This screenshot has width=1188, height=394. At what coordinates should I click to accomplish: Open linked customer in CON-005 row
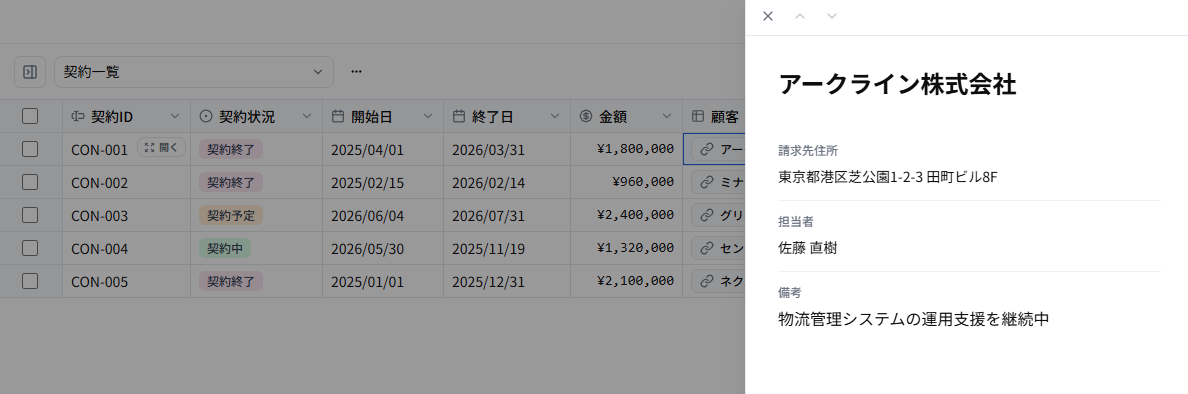(718, 281)
